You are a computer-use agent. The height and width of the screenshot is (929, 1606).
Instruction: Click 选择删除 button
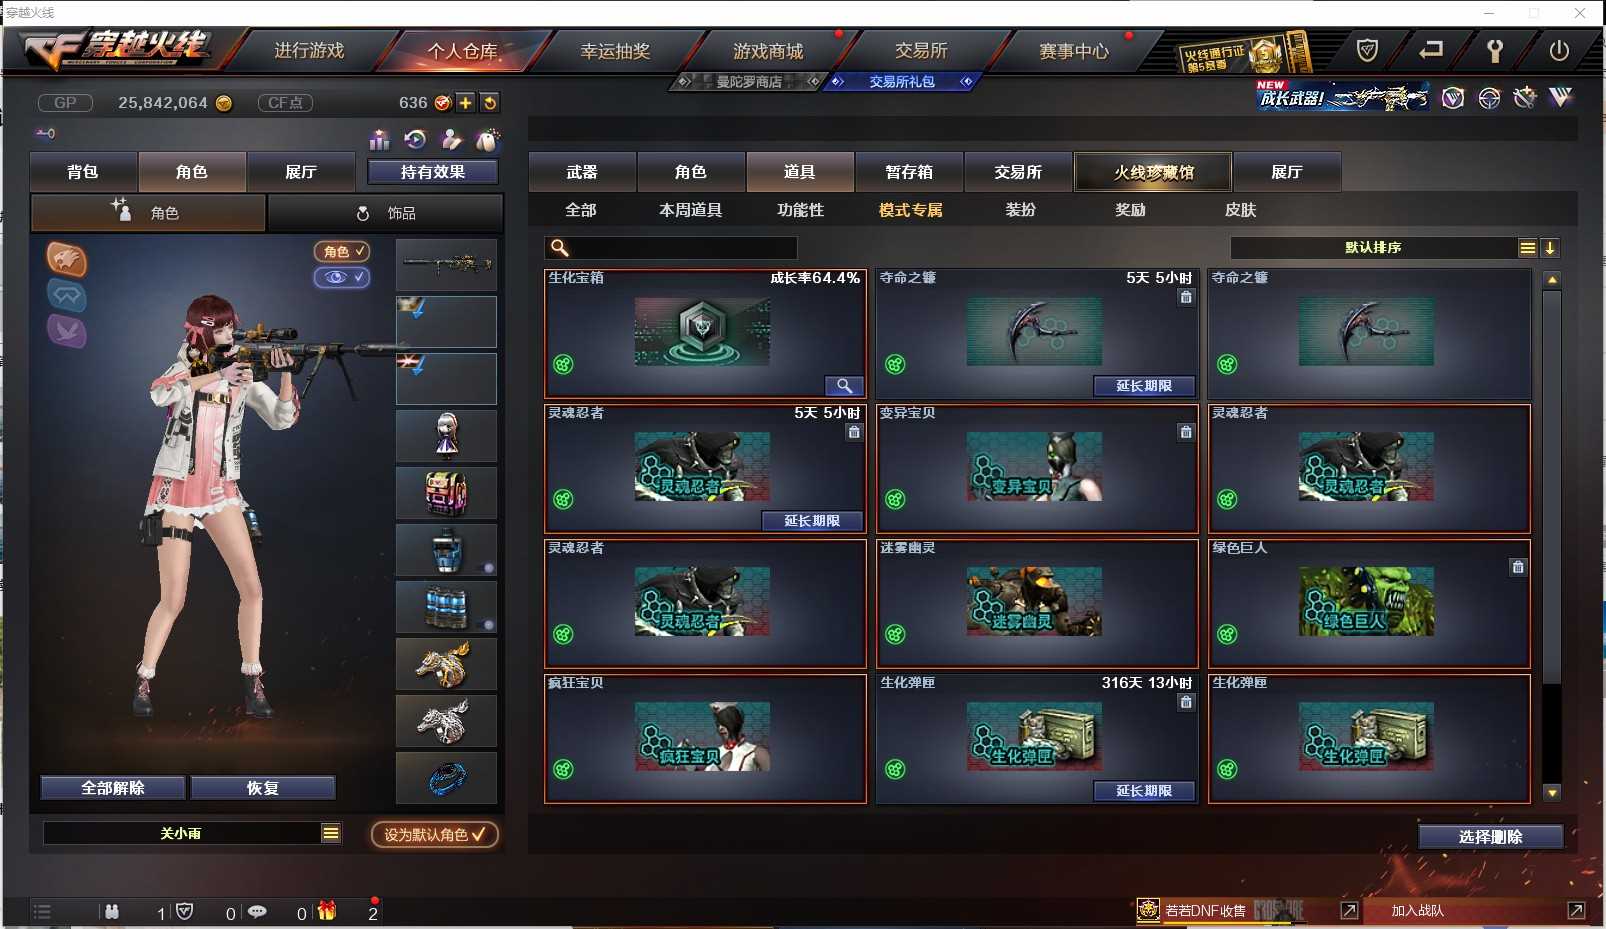click(1490, 837)
